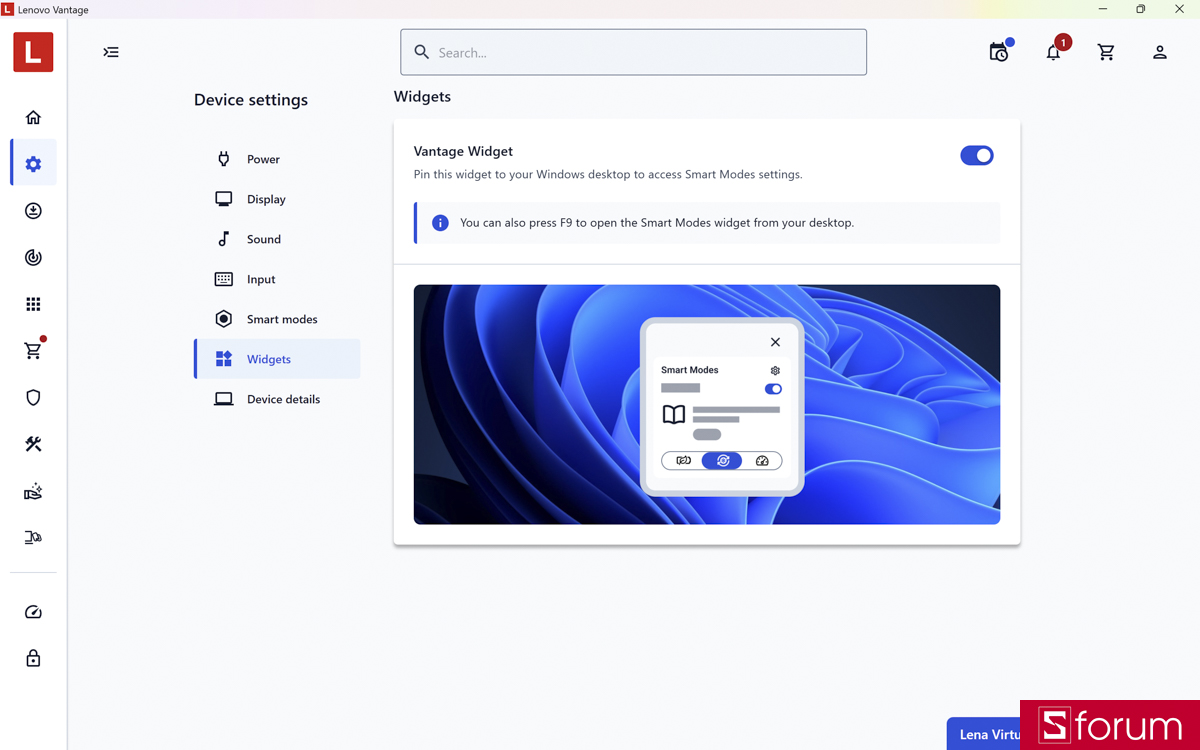
Task: Click the "Device settings" heading
Action: [x=251, y=100]
